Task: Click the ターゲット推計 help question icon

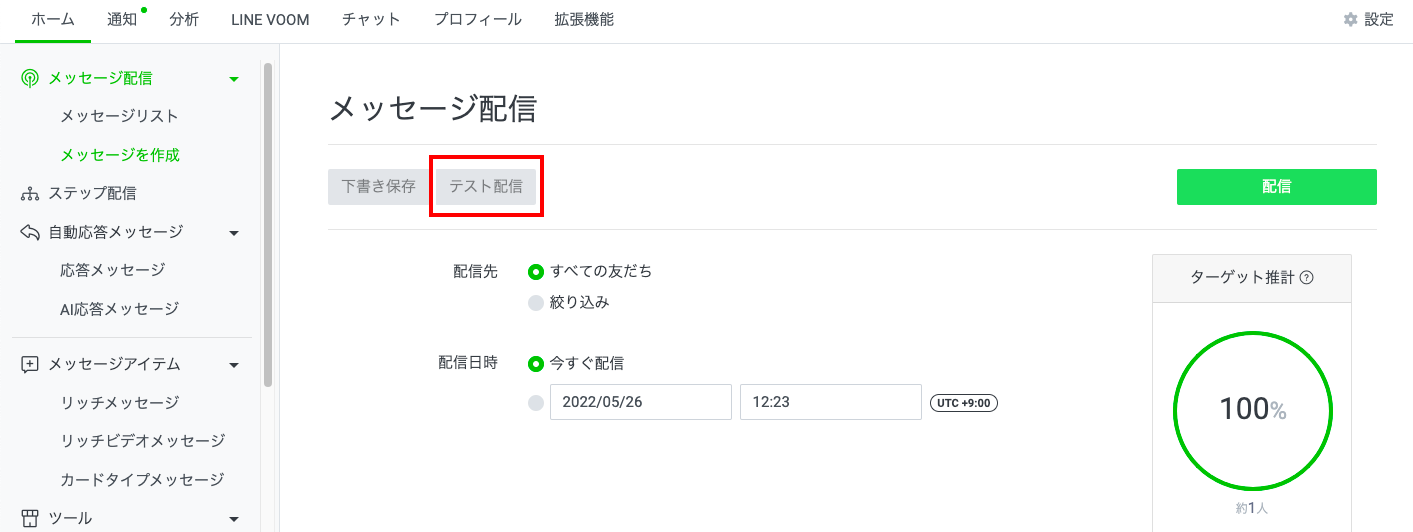Action: pyautogui.click(x=1306, y=278)
